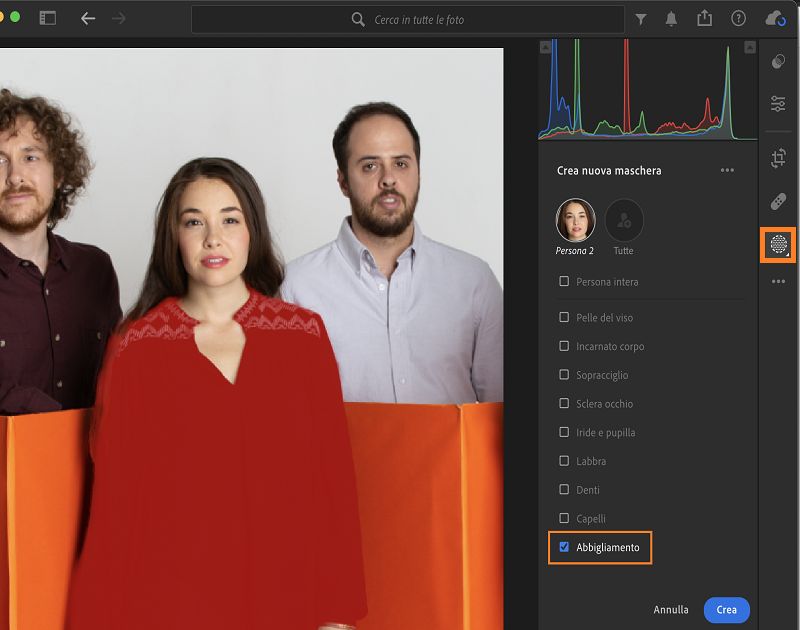Uncheck 'Abbigliamento' checkbox
Image resolution: width=800 pixels, height=630 pixels.
tap(564, 547)
